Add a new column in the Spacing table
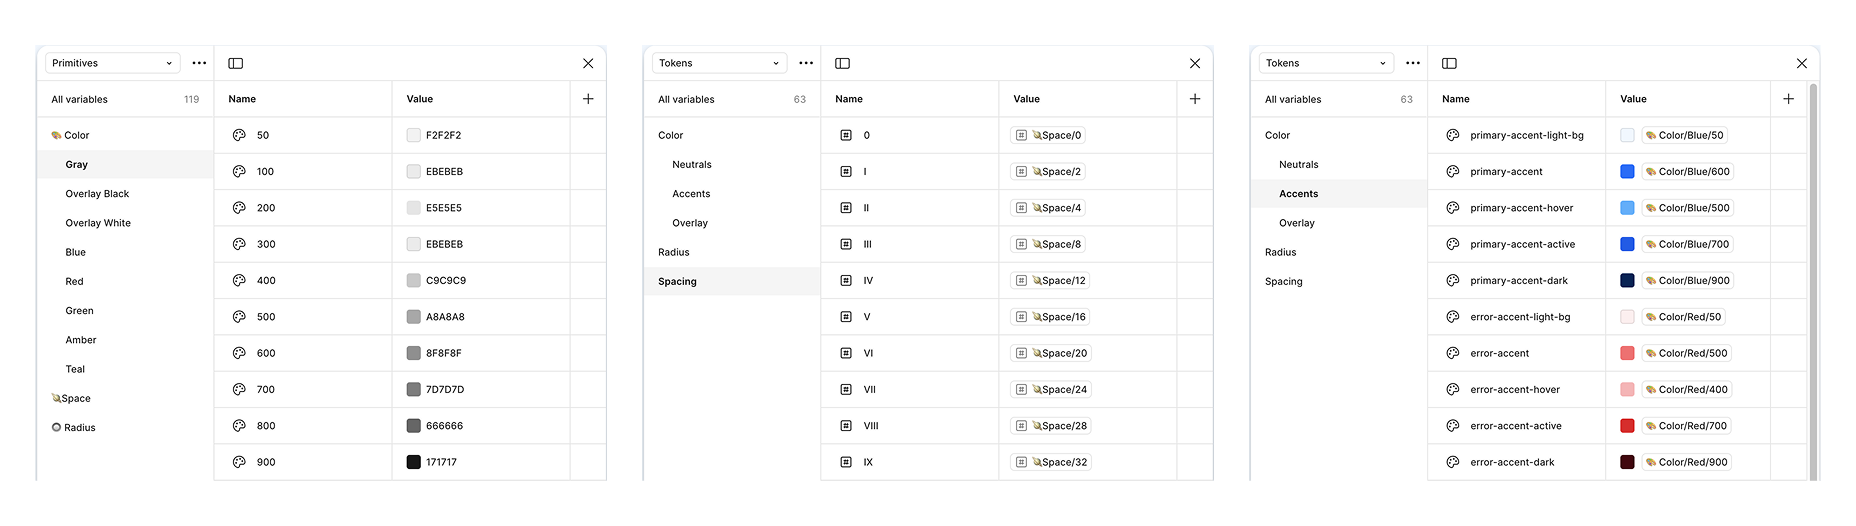 [1195, 99]
